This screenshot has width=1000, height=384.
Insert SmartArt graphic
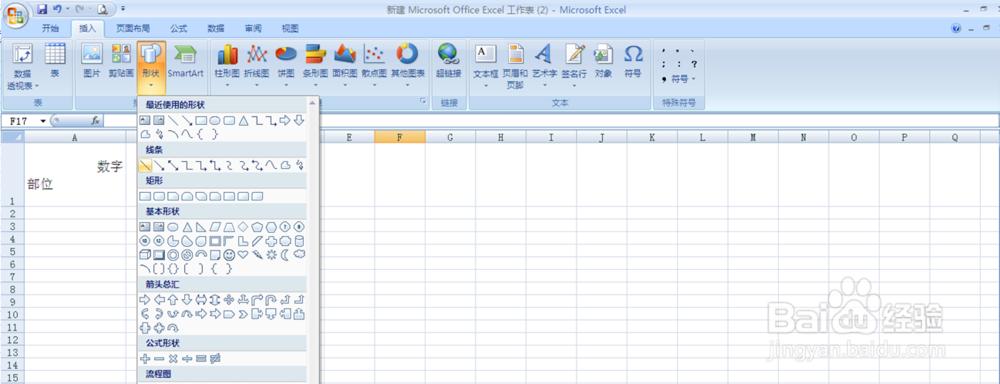tap(185, 61)
